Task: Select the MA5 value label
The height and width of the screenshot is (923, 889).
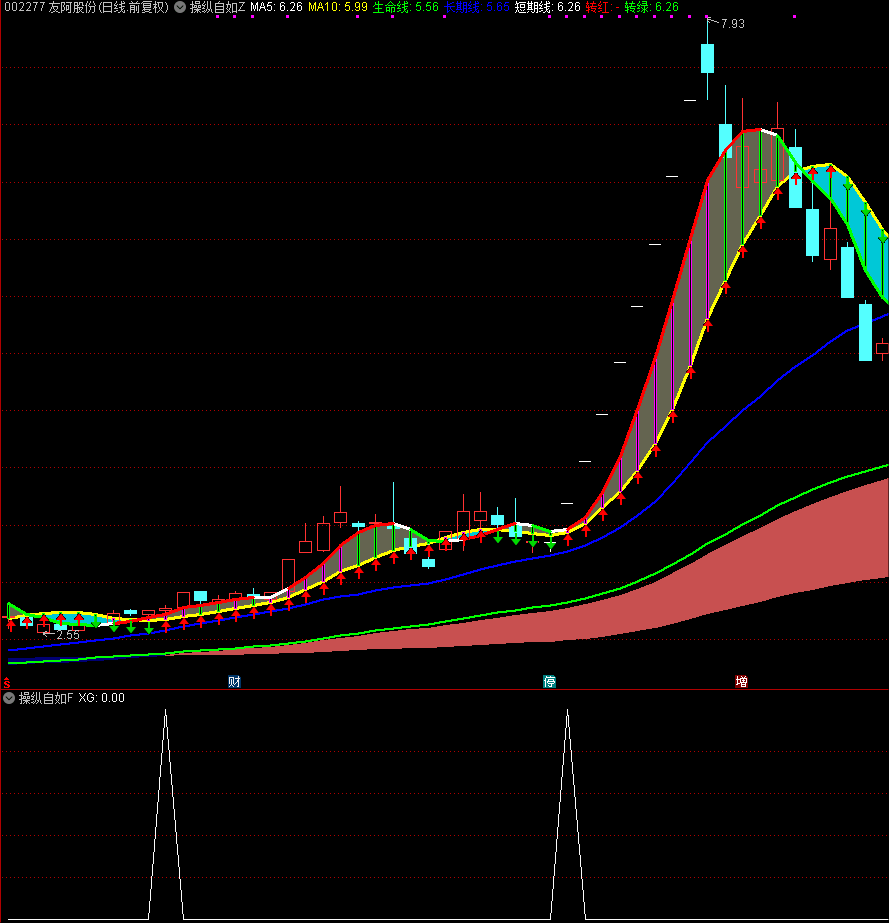Action: click(x=276, y=7)
